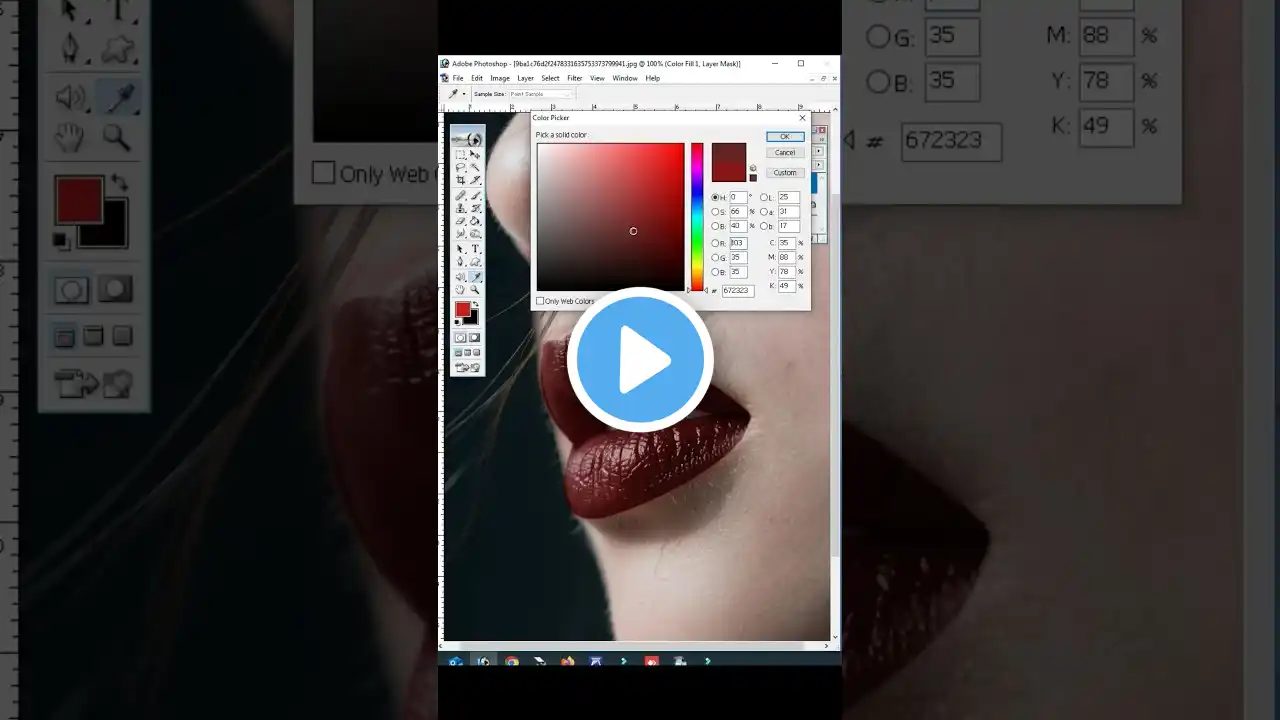Click the Custom button in Color Picker
The height and width of the screenshot is (720, 1280).
pos(785,173)
